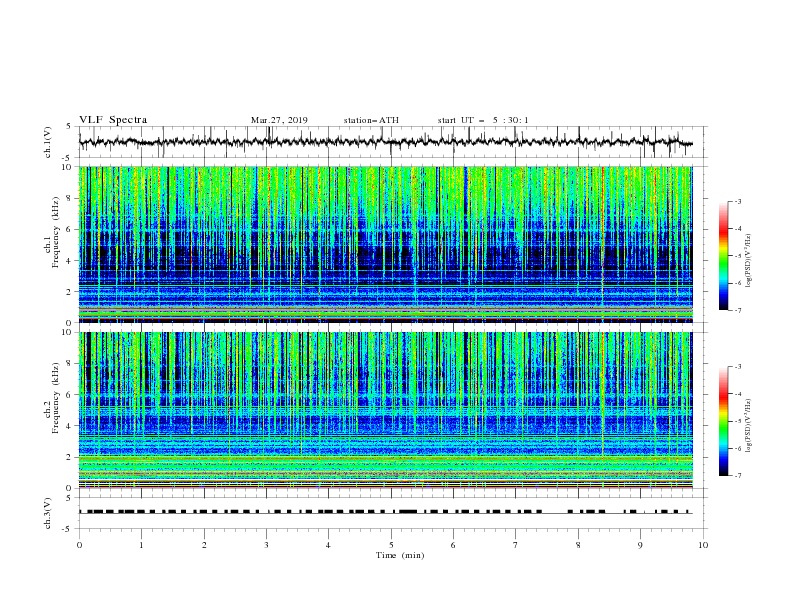Click the "VLF Spectra" title text

[x=113, y=120]
